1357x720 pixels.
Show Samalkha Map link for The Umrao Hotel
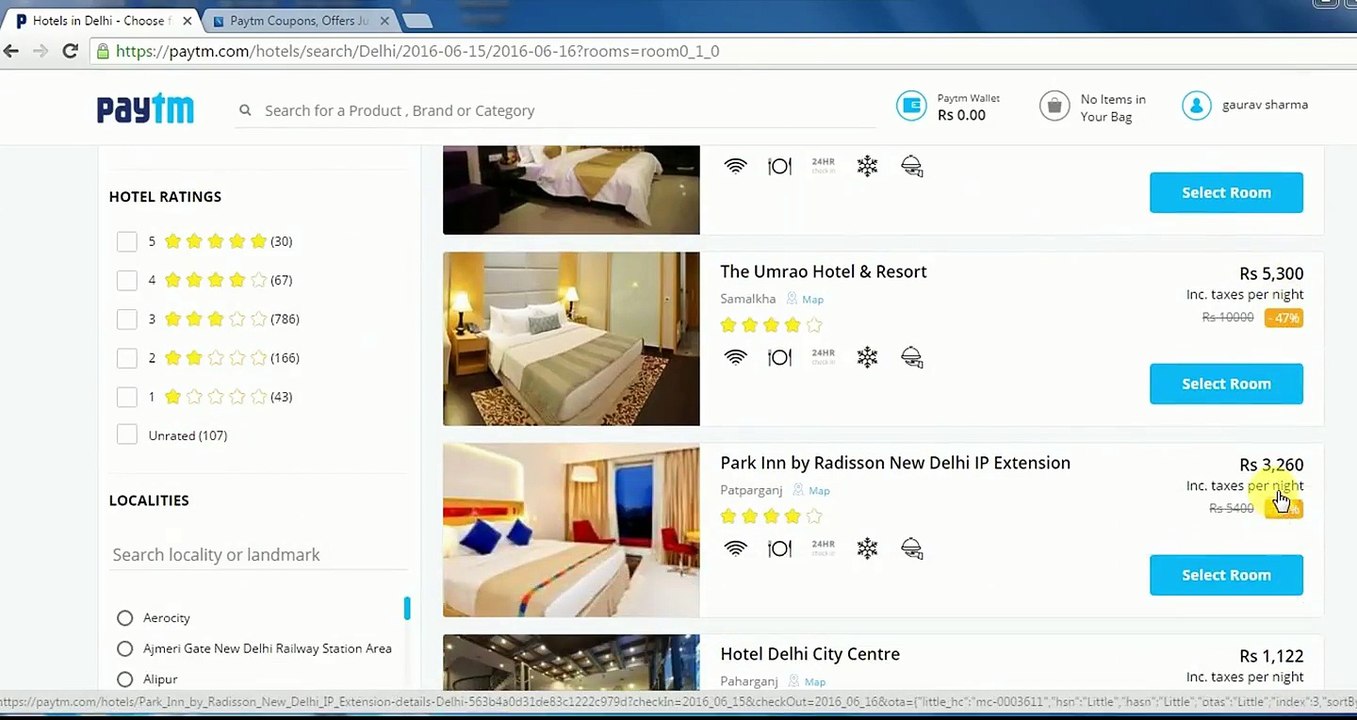tap(811, 300)
